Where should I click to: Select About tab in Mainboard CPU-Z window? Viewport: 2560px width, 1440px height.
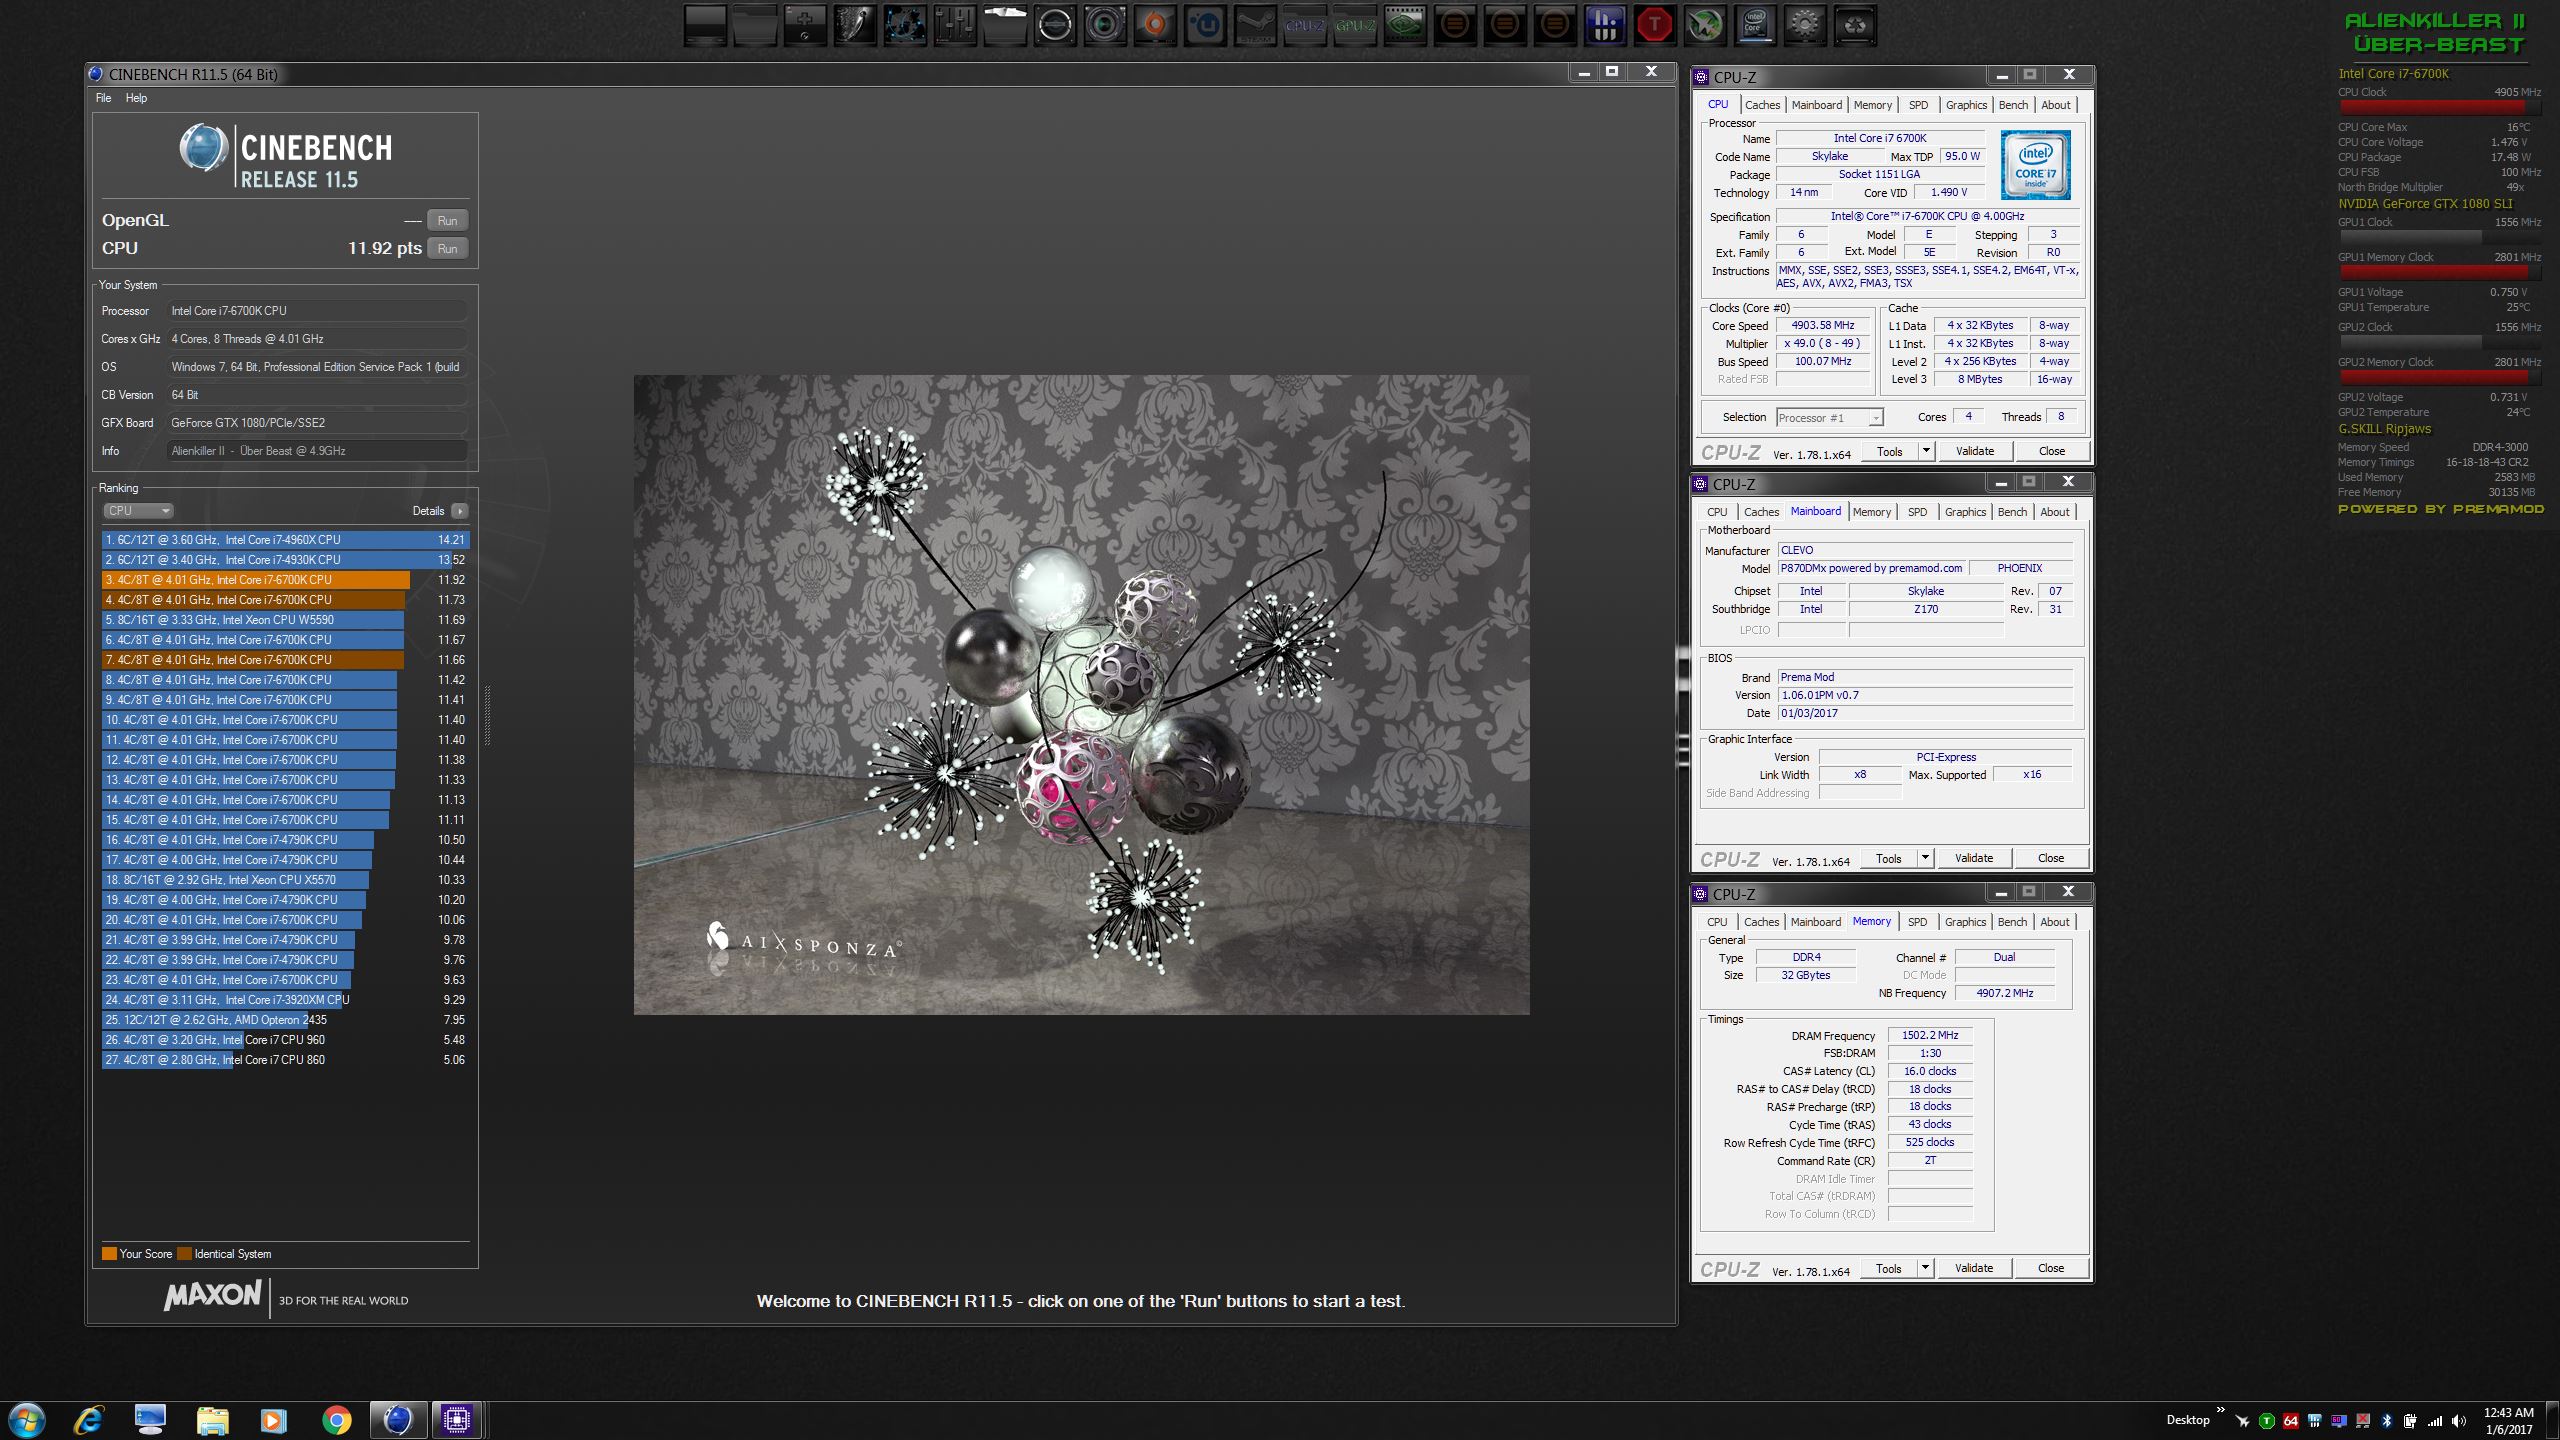(2055, 512)
